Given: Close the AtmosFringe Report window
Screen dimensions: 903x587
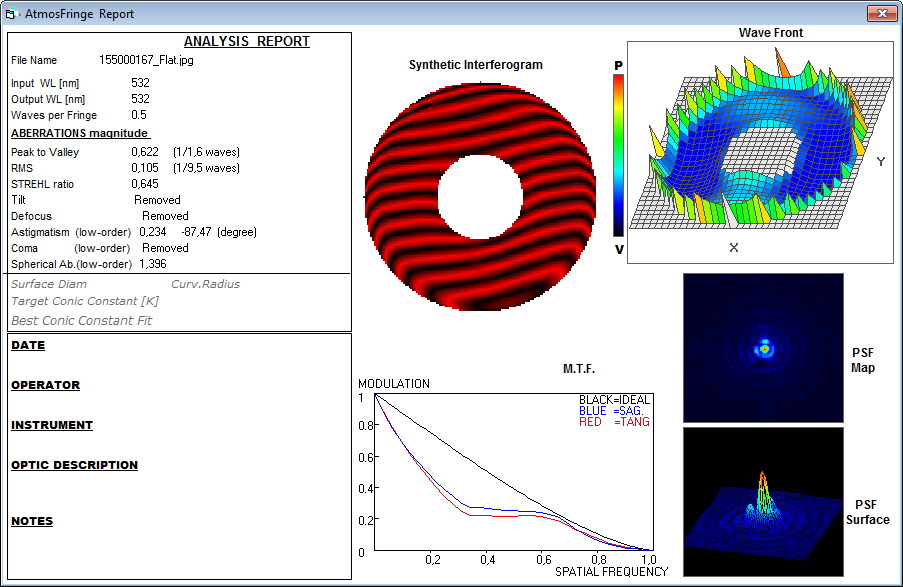Looking at the screenshot, I should [x=878, y=14].
